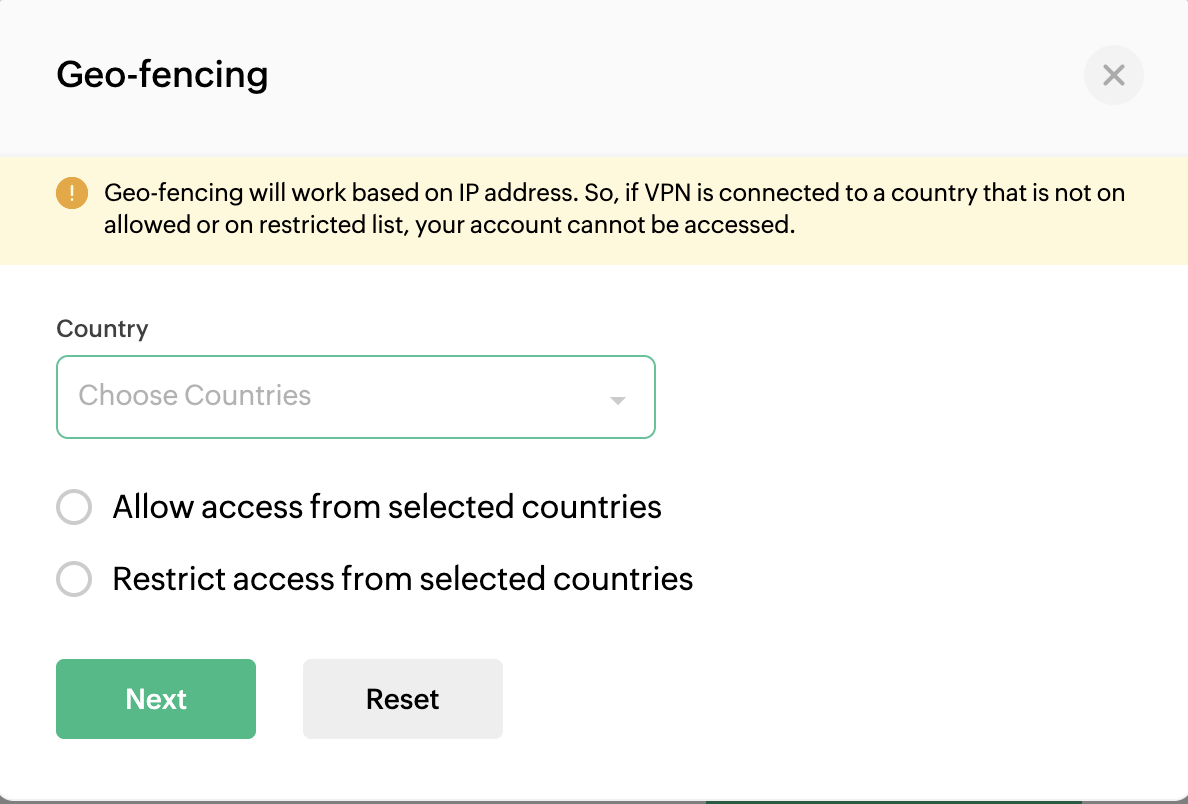Click the "Allow access from selected countries" label

(x=387, y=507)
